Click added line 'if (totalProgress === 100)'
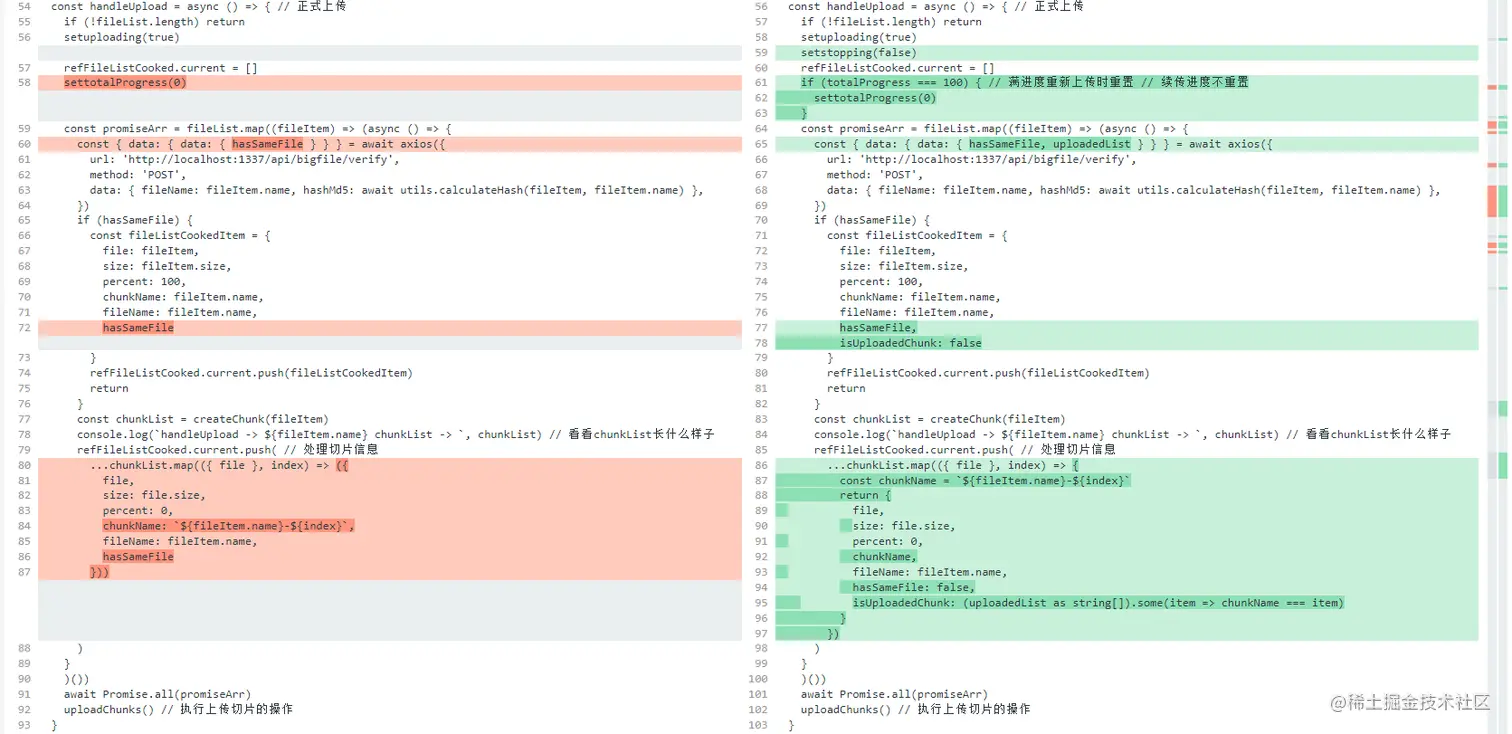1512x734 pixels. 1024,83
